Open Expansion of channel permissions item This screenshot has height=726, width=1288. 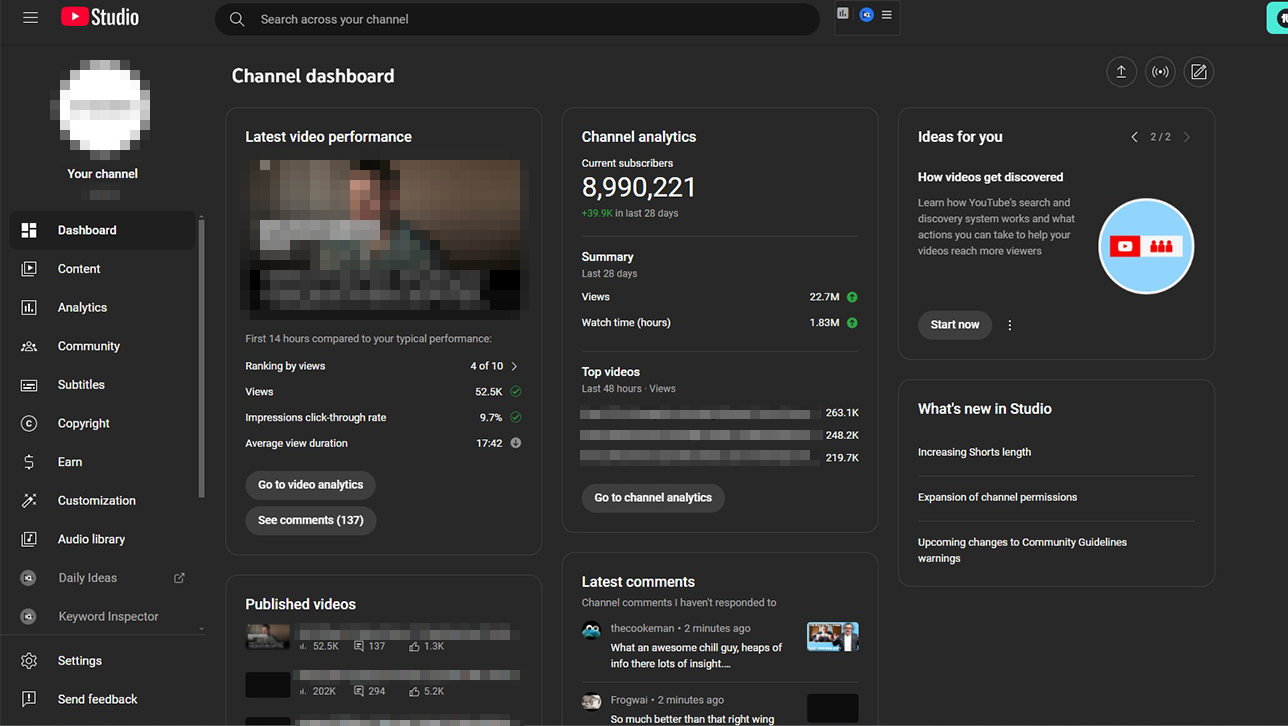[998, 497]
